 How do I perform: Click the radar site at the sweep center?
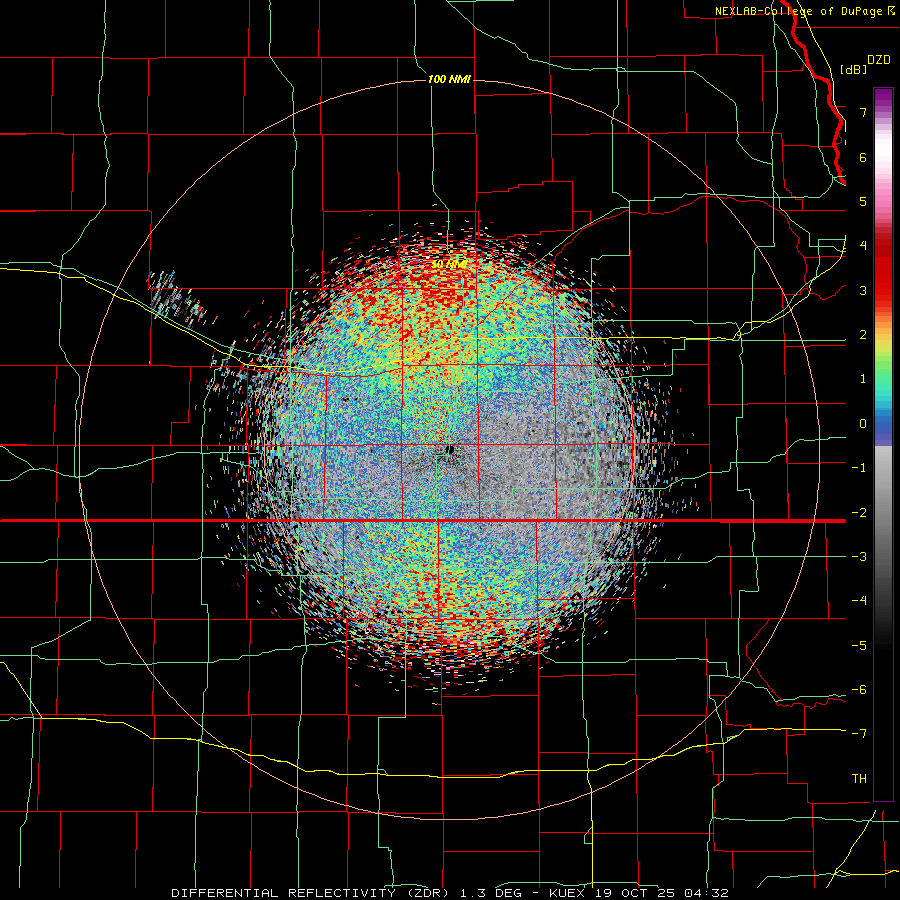coord(450,449)
